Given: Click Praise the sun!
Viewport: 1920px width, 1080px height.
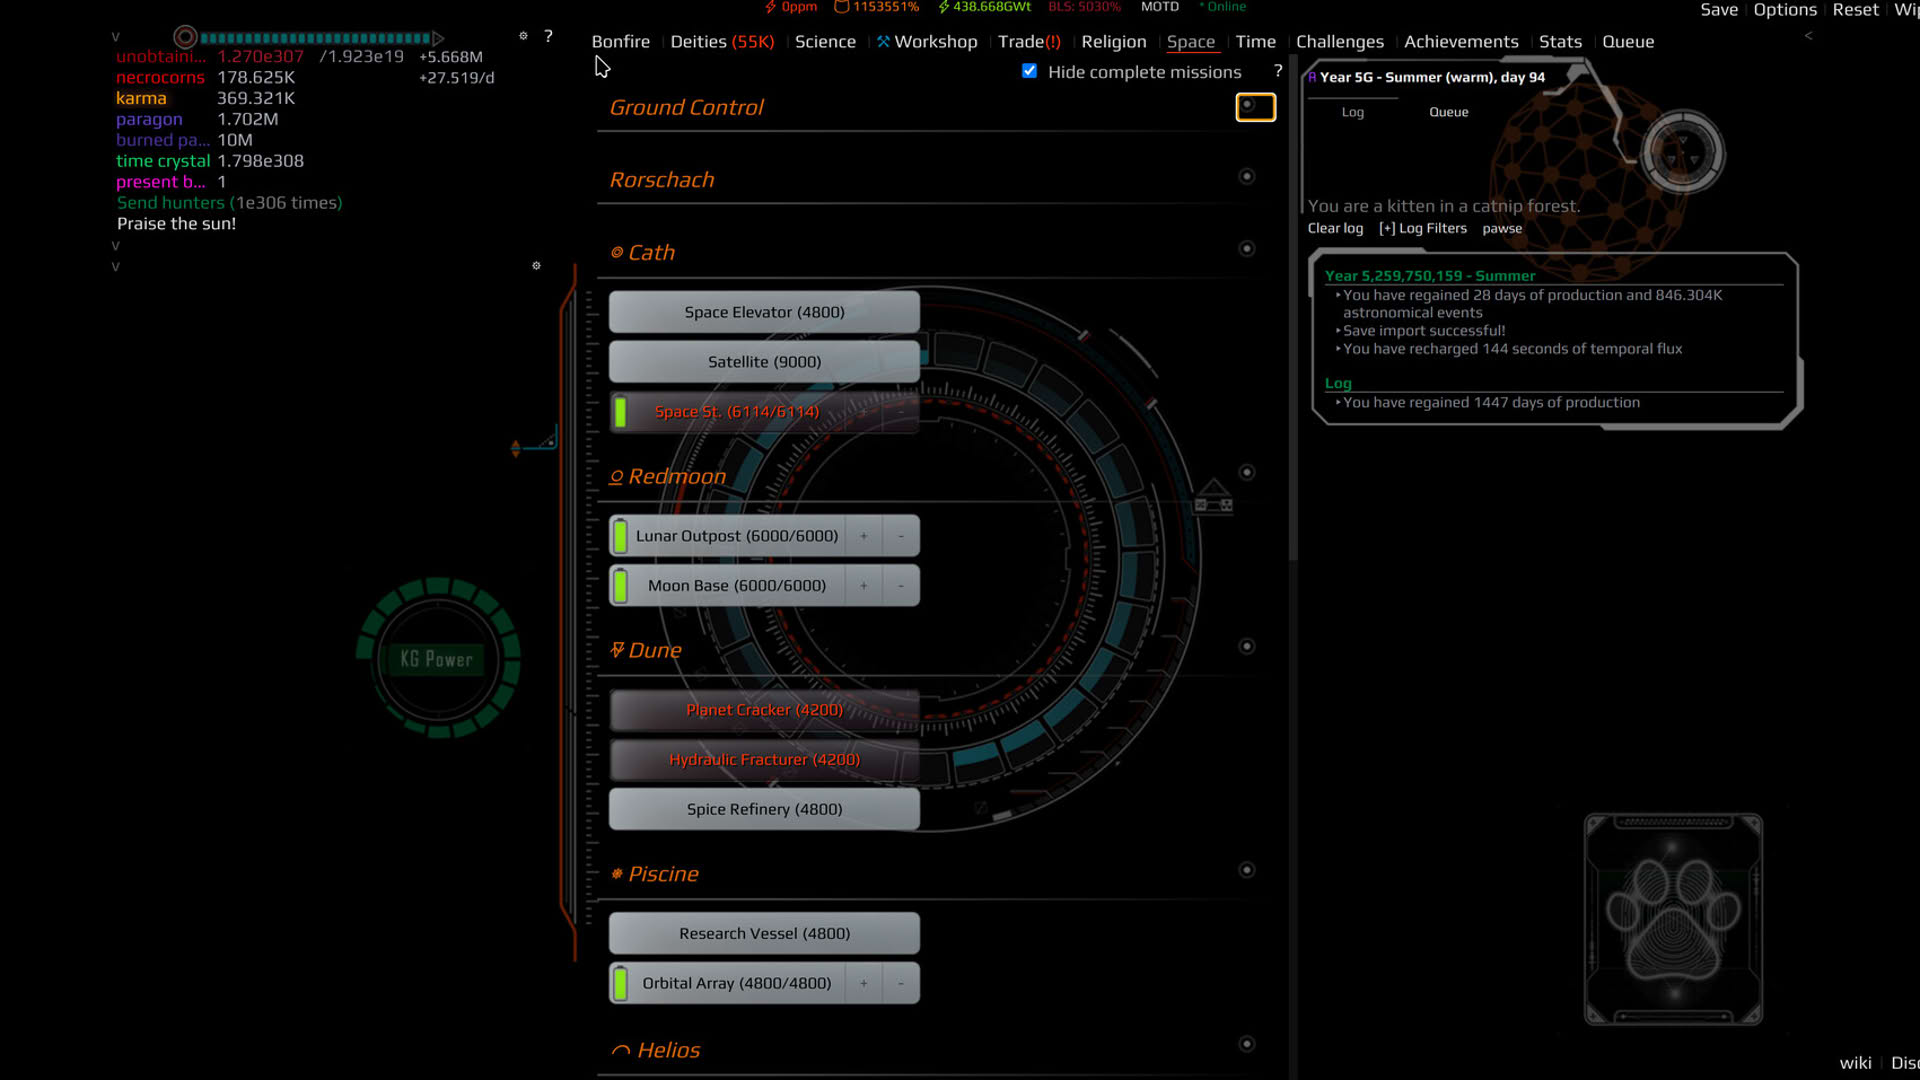Looking at the screenshot, I should coord(176,224).
